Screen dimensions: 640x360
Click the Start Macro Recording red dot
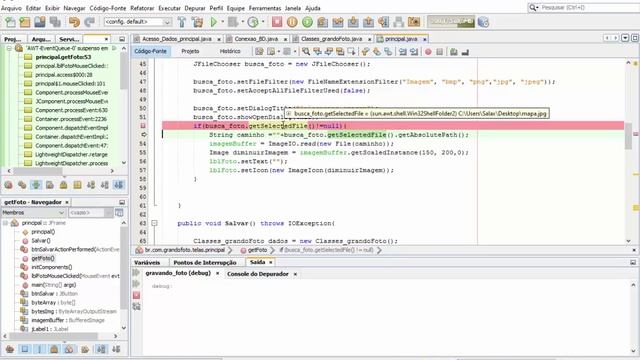(x=428, y=52)
